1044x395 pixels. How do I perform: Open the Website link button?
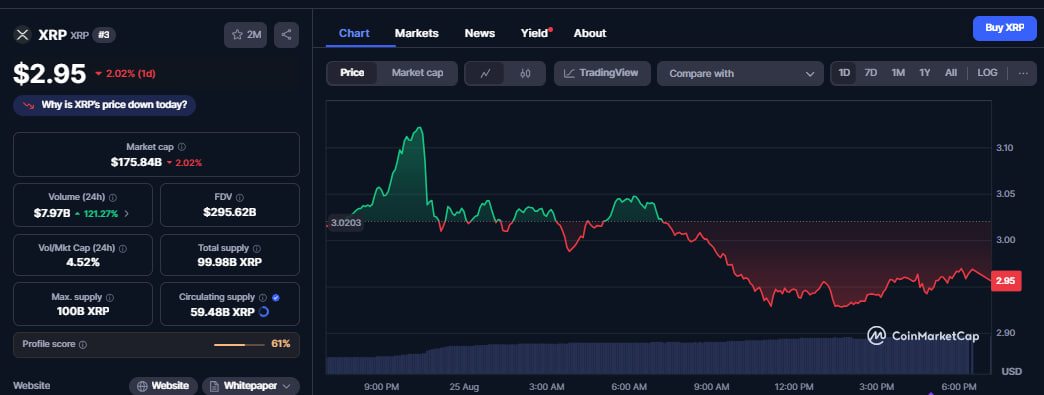[x=163, y=386]
